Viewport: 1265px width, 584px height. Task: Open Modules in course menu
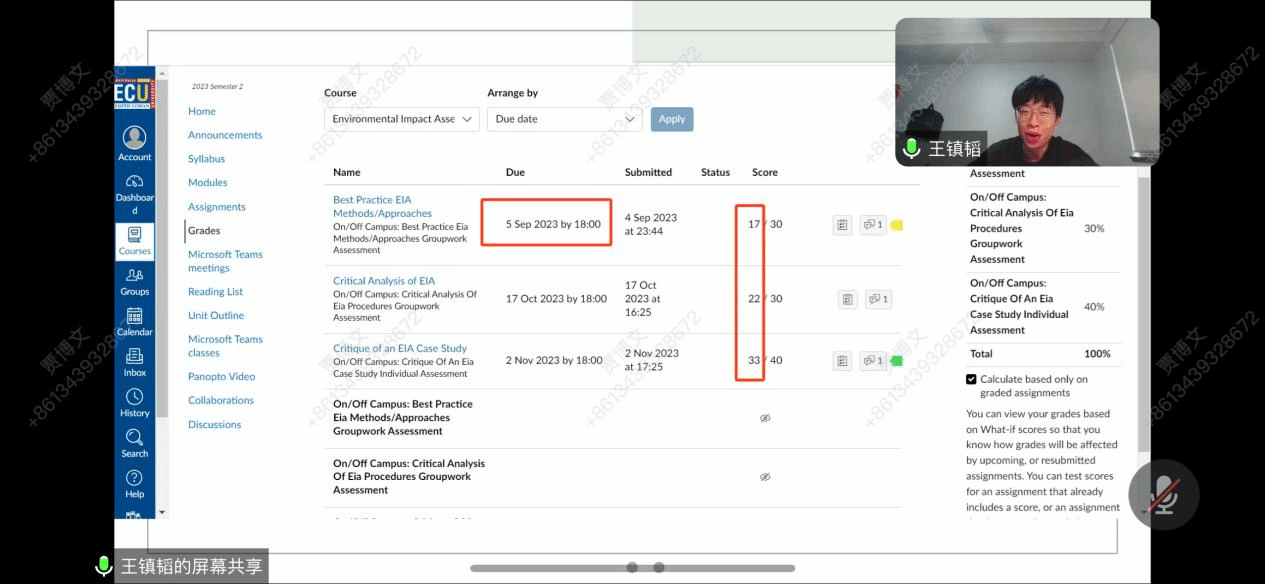pos(207,183)
